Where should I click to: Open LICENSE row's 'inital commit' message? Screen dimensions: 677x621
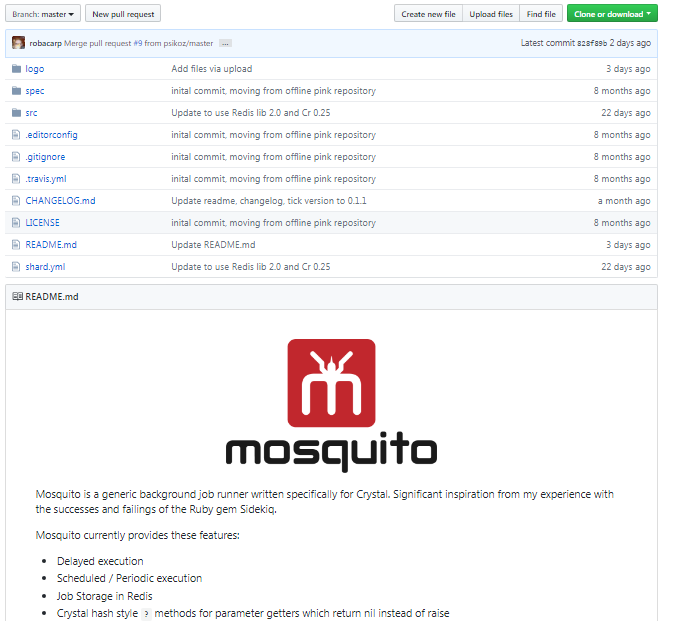273,223
